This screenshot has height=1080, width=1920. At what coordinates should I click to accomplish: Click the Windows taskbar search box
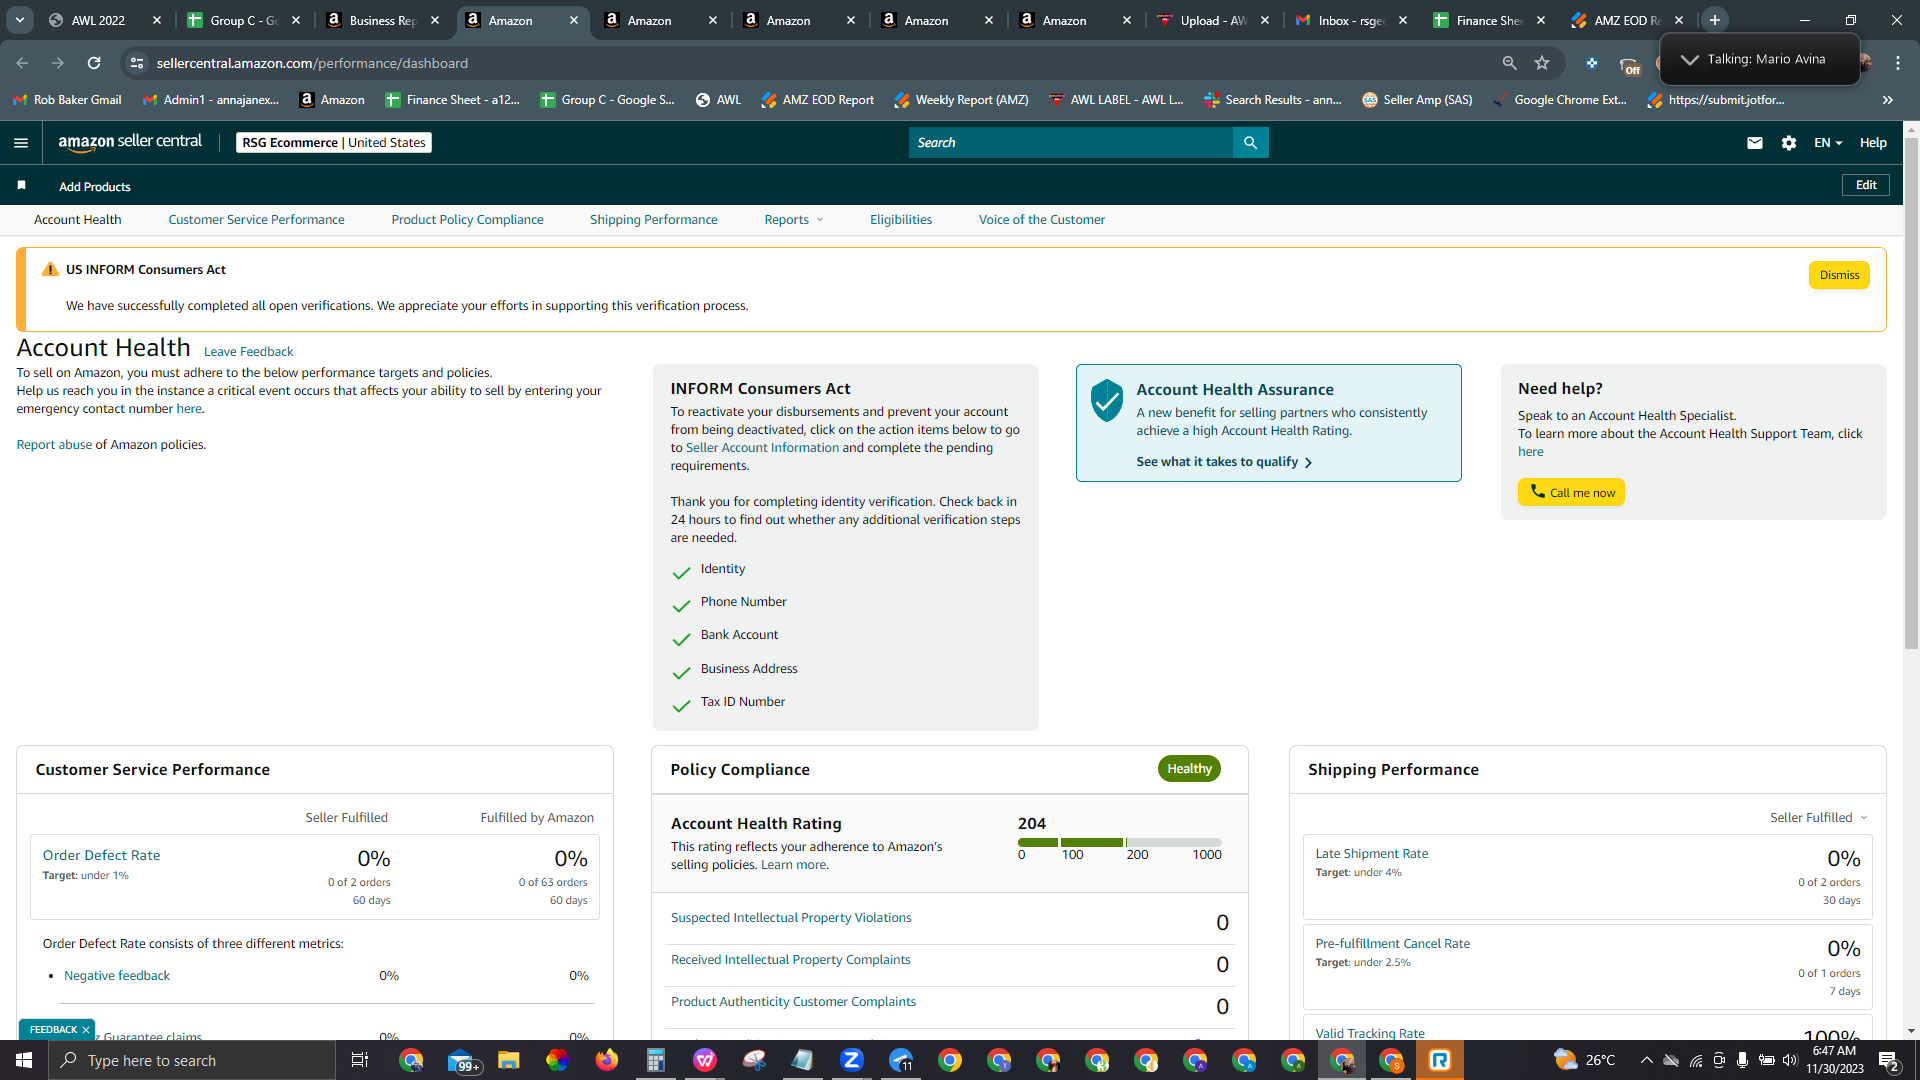click(192, 1060)
